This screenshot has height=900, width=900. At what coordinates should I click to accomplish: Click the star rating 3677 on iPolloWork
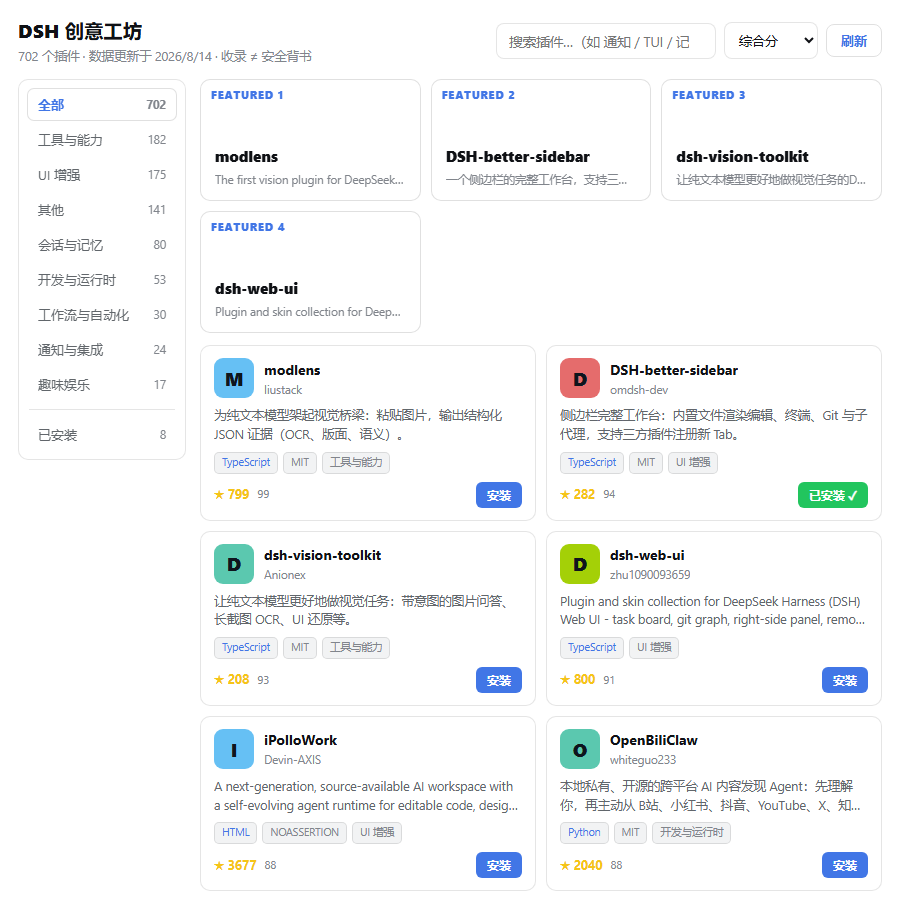pos(235,865)
